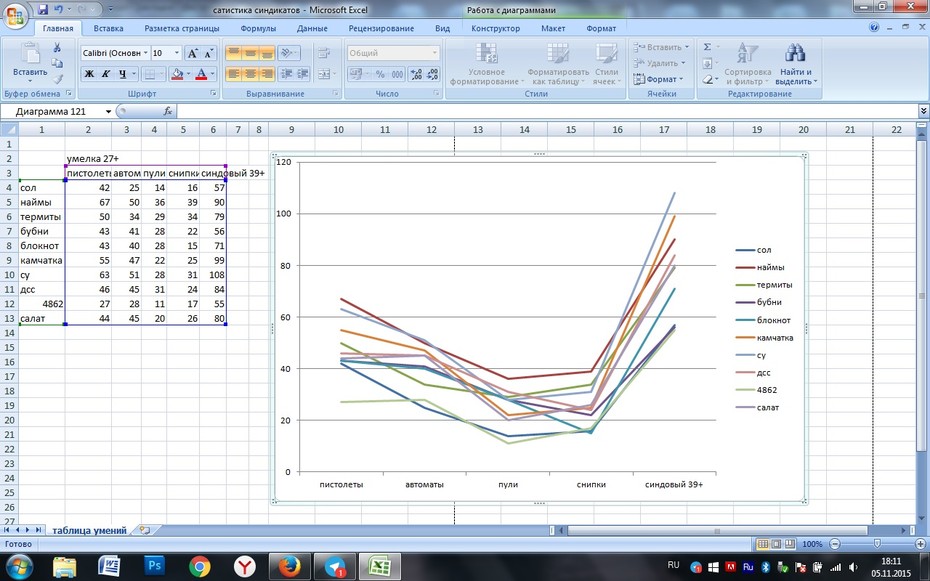
Task: Toggle center text alignment
Action: pyautogui.click(x=250, y=74)
